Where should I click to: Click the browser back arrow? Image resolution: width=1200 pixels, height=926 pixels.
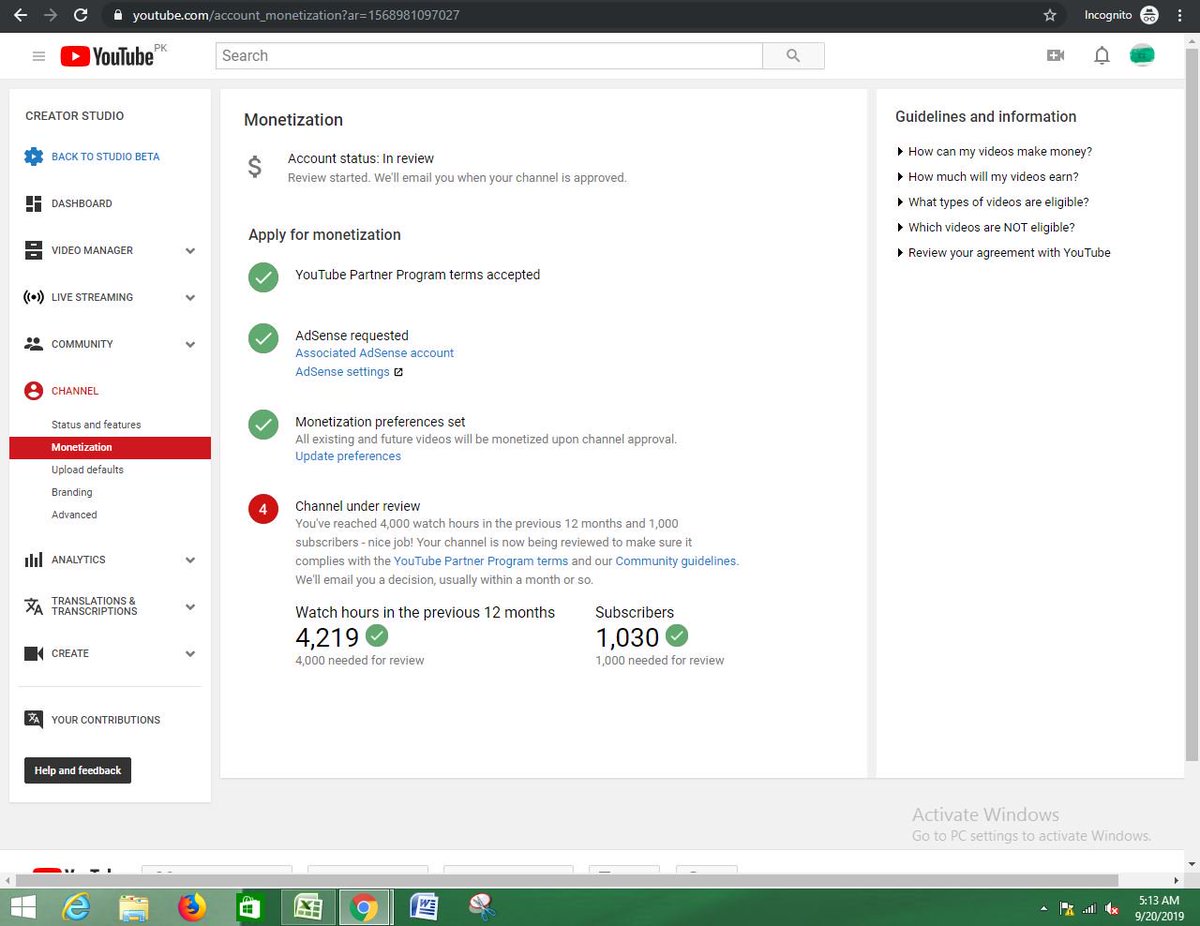pos(20,15)
